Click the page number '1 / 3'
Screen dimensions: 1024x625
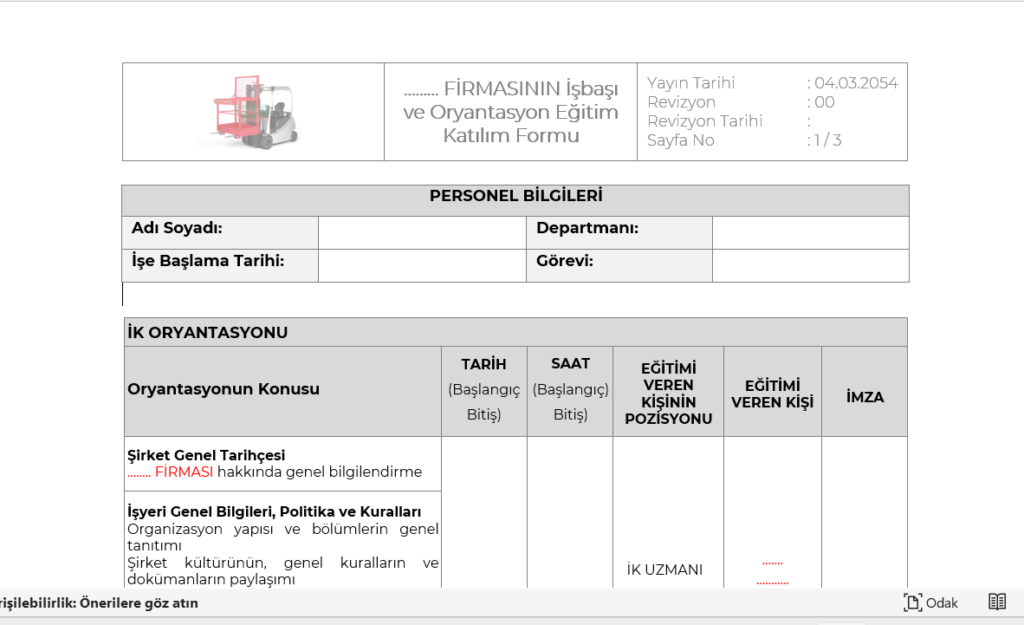pos(827,140)
